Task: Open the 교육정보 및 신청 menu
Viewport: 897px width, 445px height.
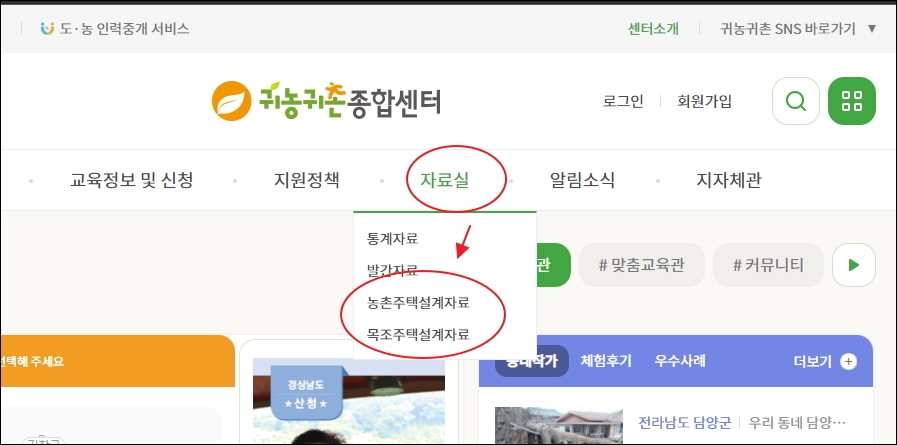Action: 132,180
